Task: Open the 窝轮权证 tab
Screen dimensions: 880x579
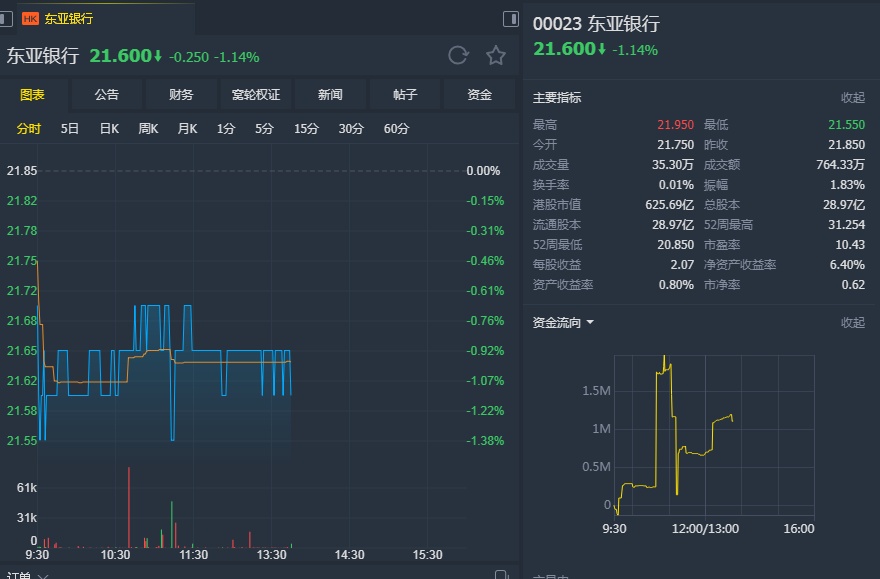Action: pos(255,94)
